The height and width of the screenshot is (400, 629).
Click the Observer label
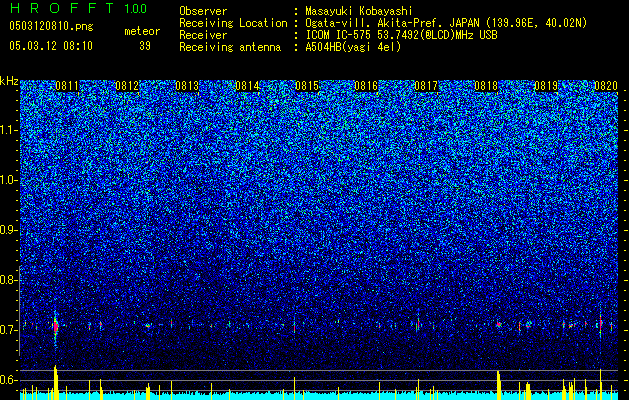pos(203,11)
